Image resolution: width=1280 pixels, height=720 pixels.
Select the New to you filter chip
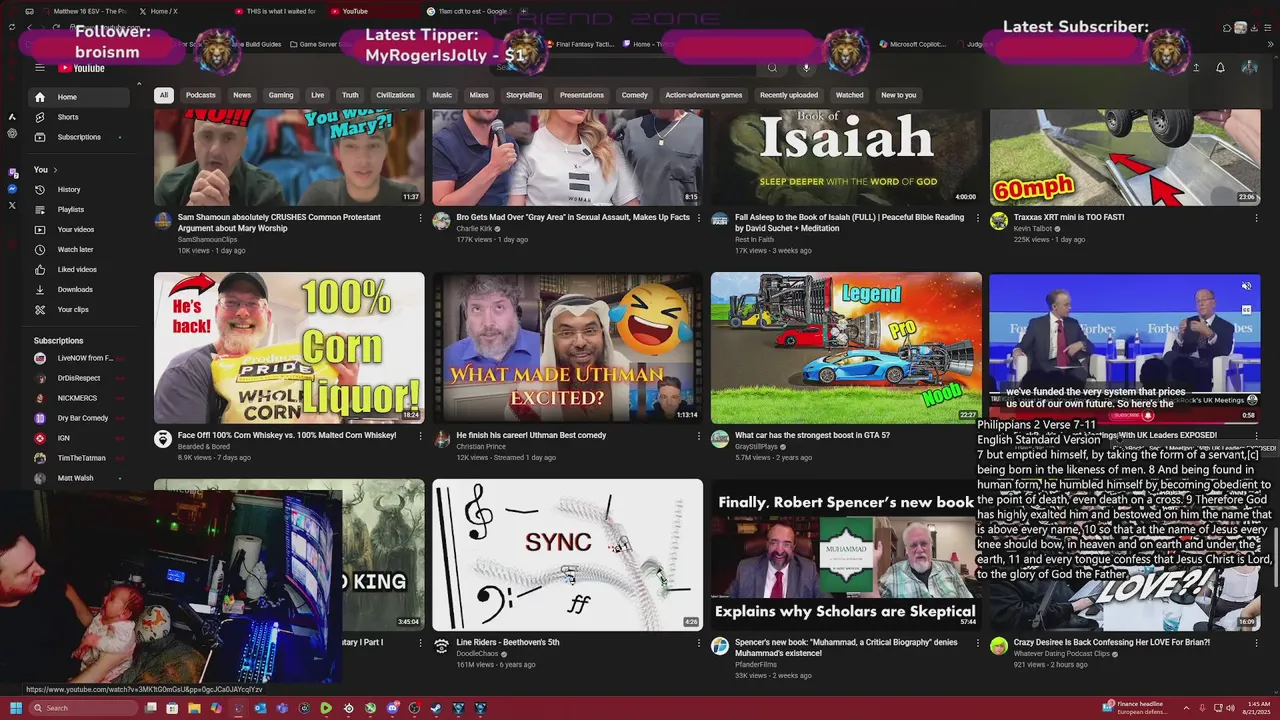tap(898, 95)
